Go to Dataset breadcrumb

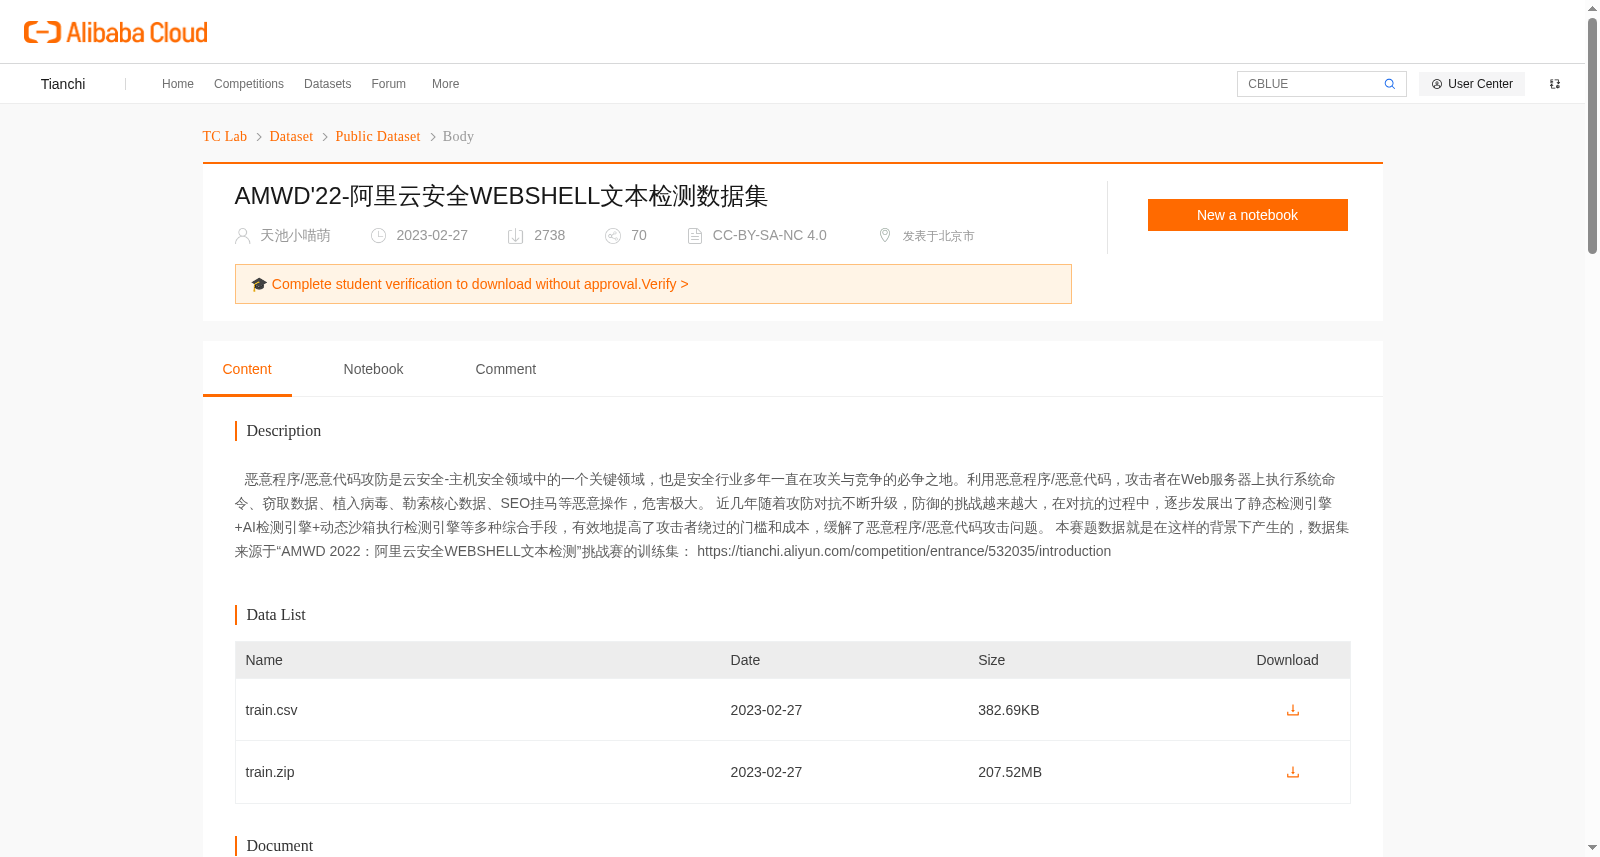click(x=291, y=136)
